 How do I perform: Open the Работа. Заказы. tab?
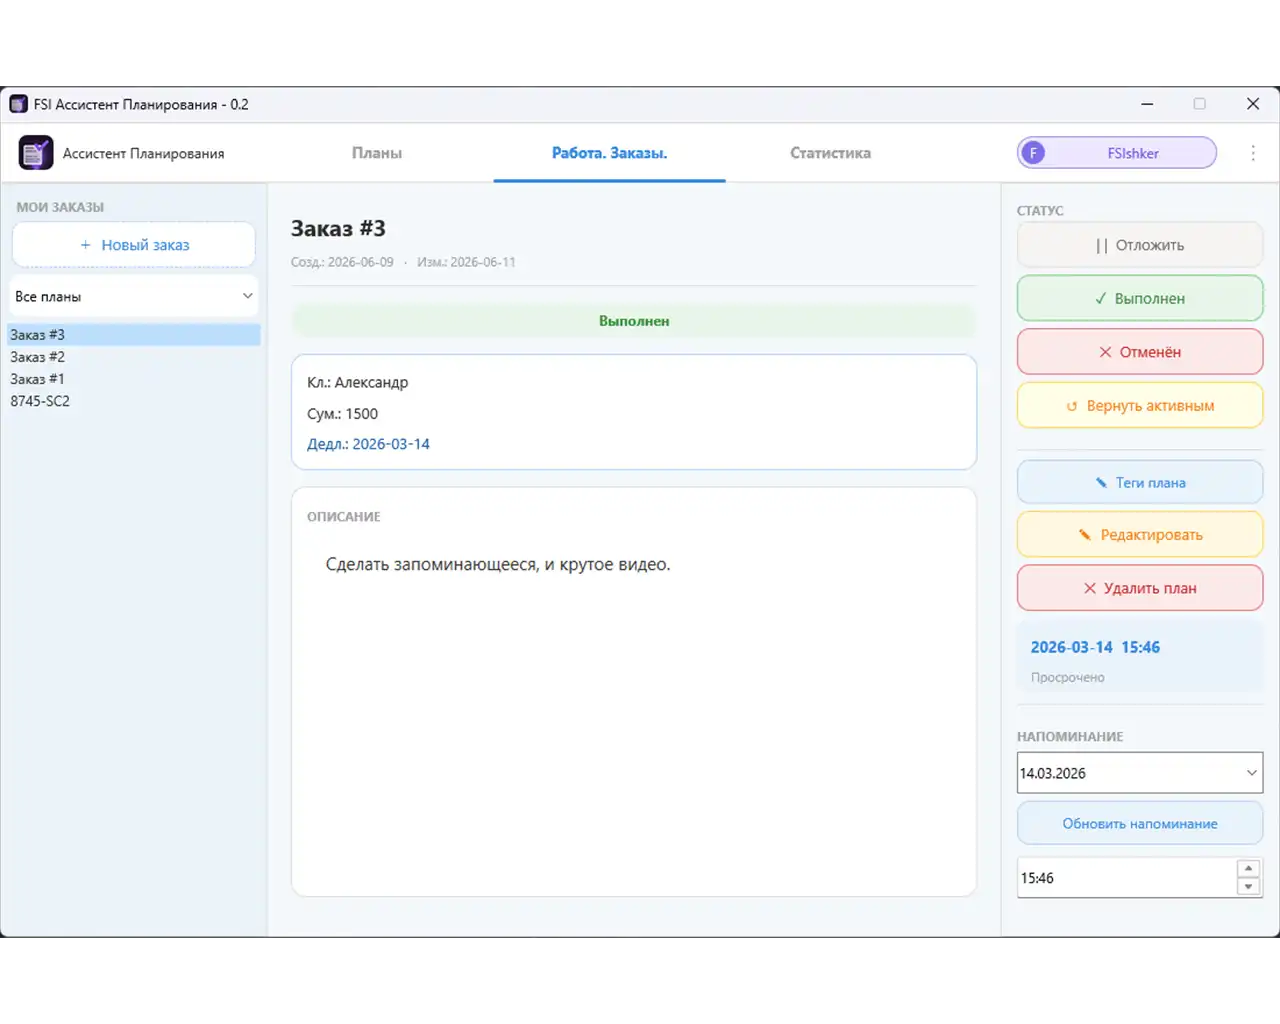coord(609,153)
